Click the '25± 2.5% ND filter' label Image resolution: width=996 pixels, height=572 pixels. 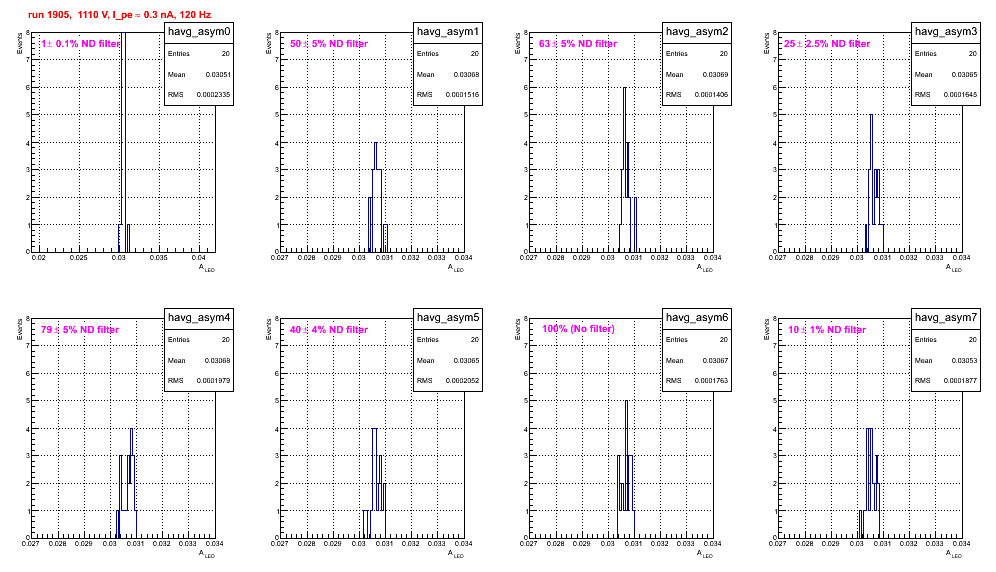click(x=827, y=44)
